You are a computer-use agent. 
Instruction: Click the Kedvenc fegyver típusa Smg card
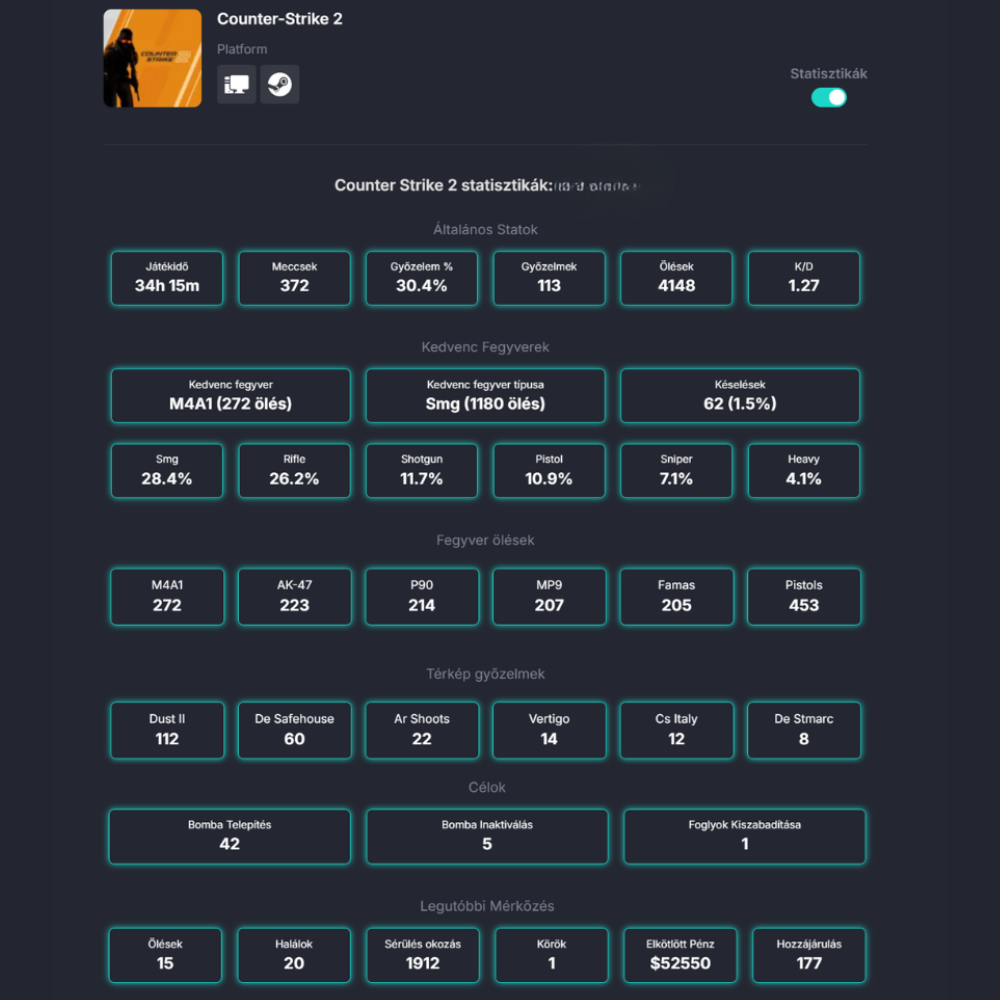tap(485, 396)
